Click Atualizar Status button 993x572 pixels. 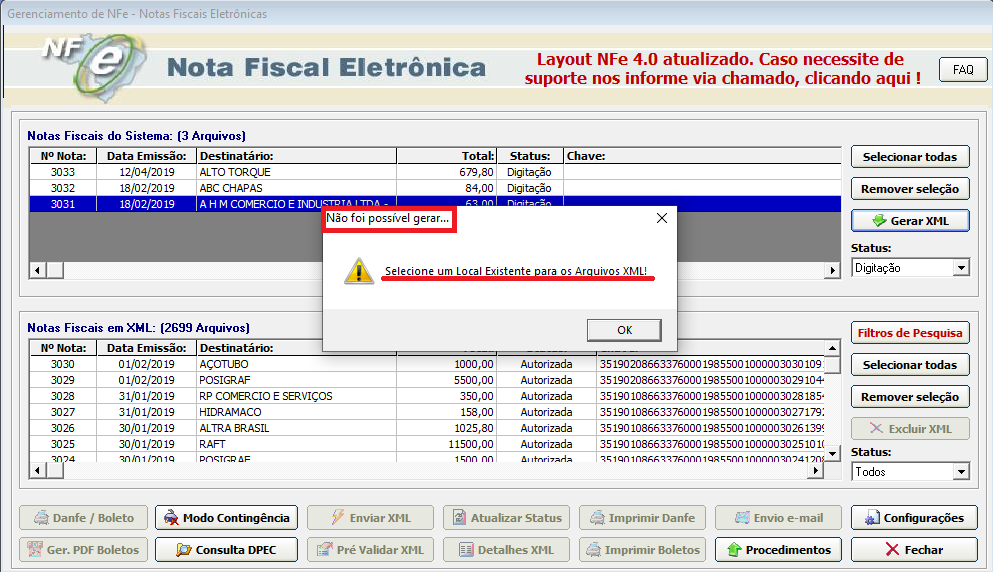506,518
